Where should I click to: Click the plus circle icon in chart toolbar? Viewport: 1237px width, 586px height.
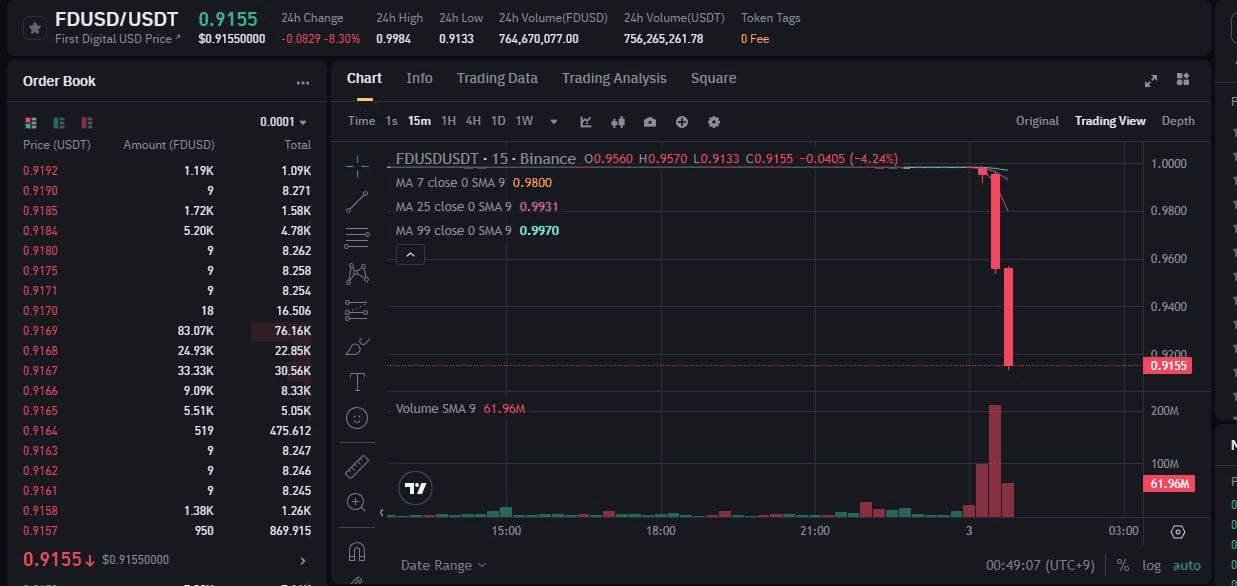(x=682, y=122)
